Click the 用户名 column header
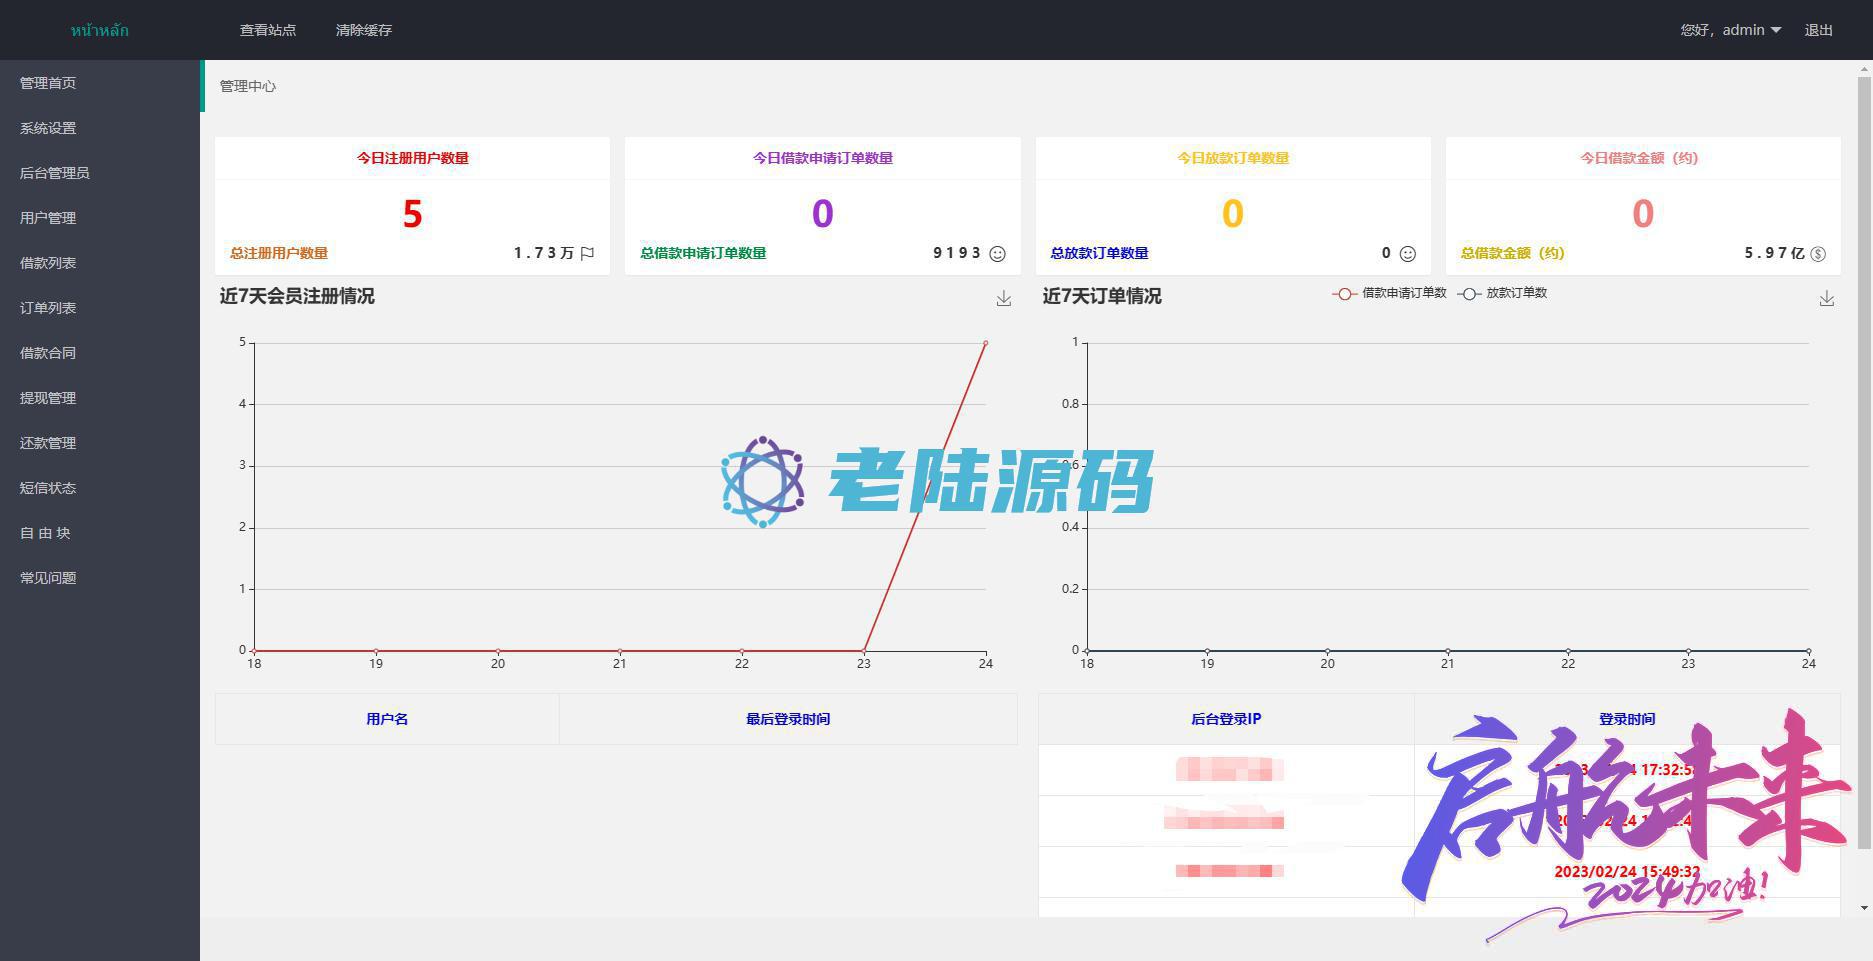 click(387, 719)
